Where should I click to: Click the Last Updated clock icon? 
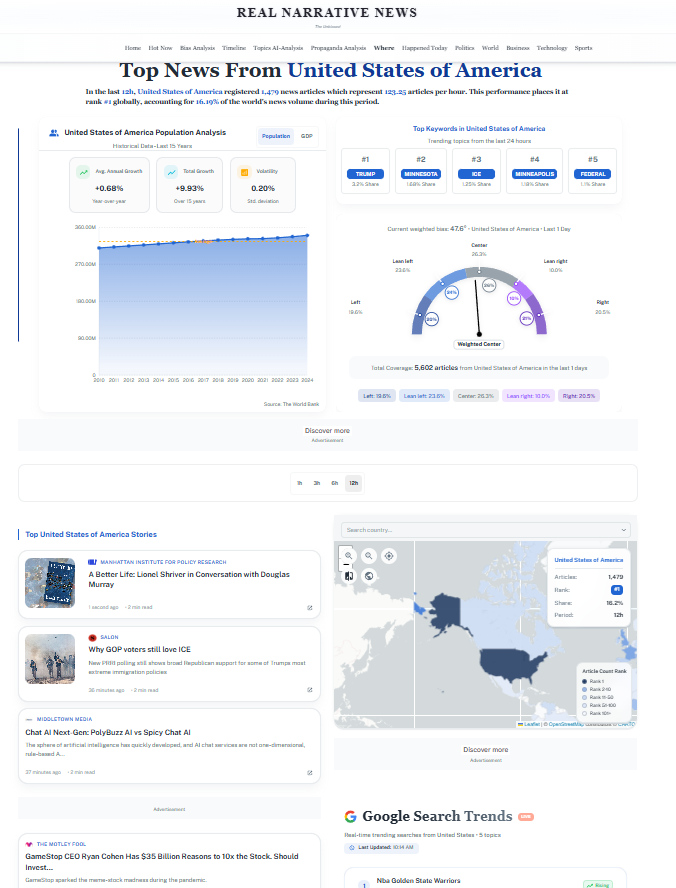tap(352, 848)
